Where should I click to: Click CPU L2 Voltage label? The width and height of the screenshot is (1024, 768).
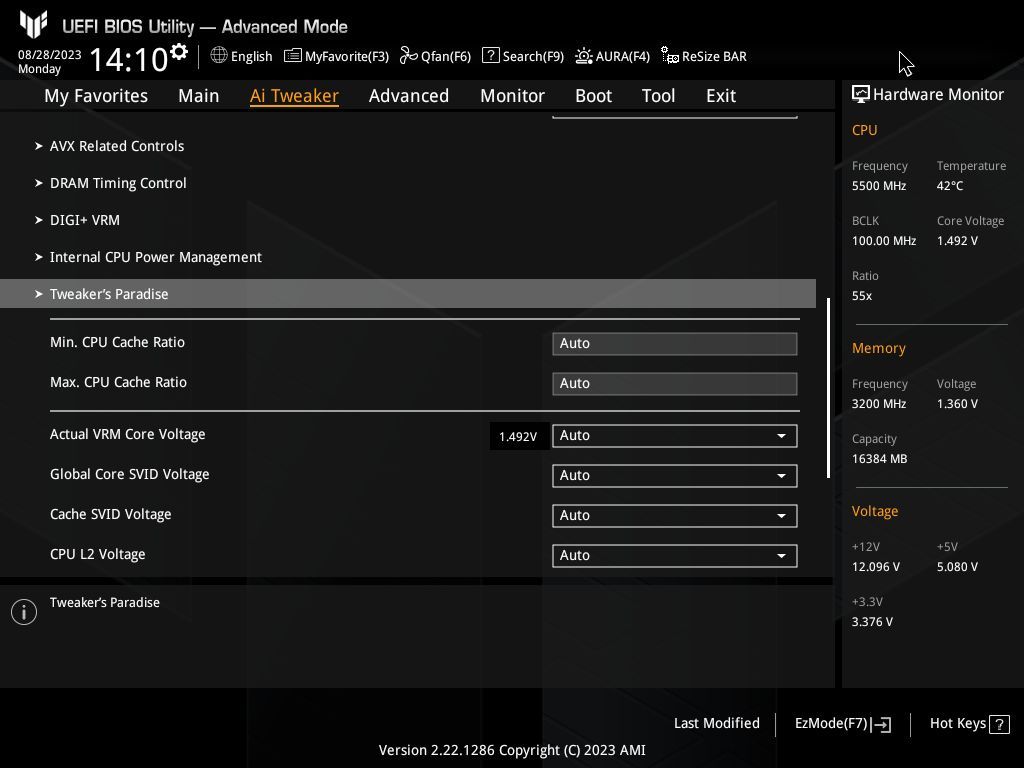point(97,554)
